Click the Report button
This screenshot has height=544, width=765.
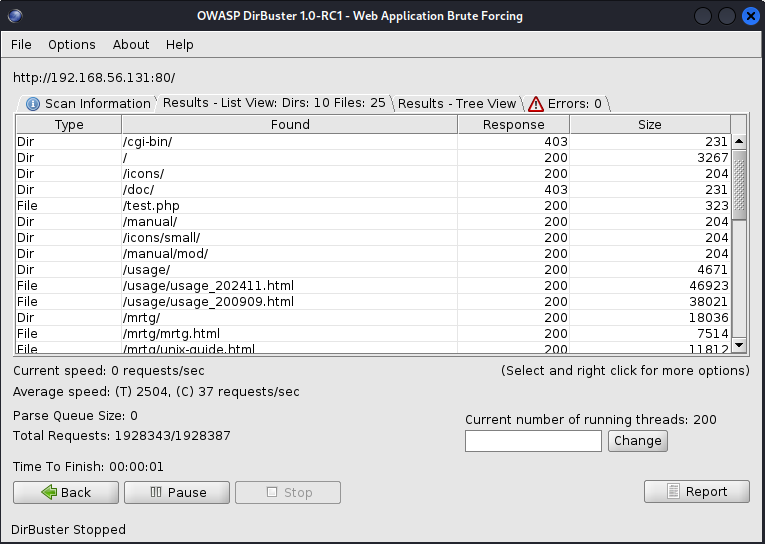(697, 491)
